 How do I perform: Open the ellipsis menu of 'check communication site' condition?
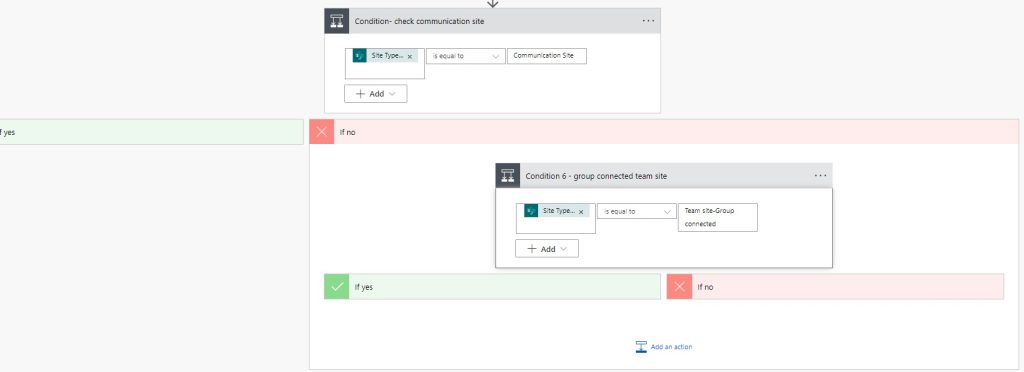(x=648, y=21)
